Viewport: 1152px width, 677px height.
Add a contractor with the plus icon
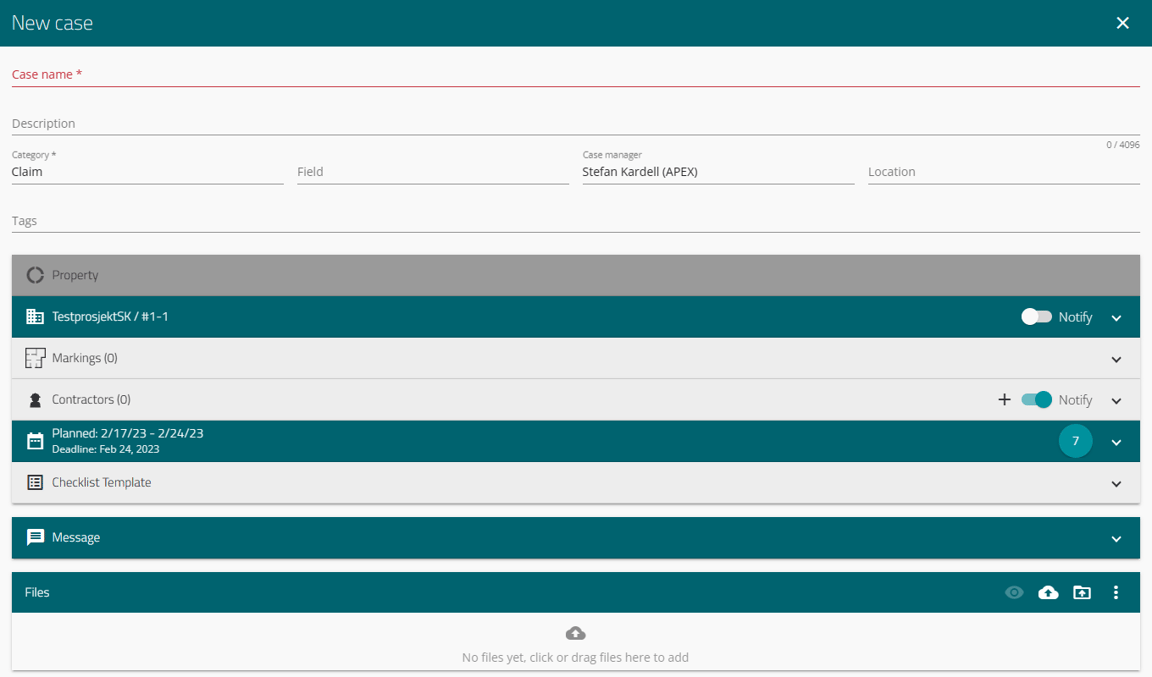point(1004,399)
